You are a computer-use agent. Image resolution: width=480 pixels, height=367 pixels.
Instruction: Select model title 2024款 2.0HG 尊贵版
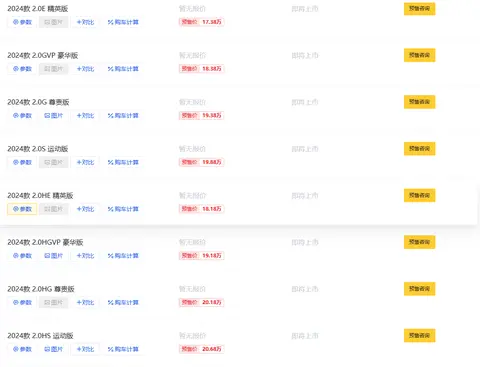41,289
